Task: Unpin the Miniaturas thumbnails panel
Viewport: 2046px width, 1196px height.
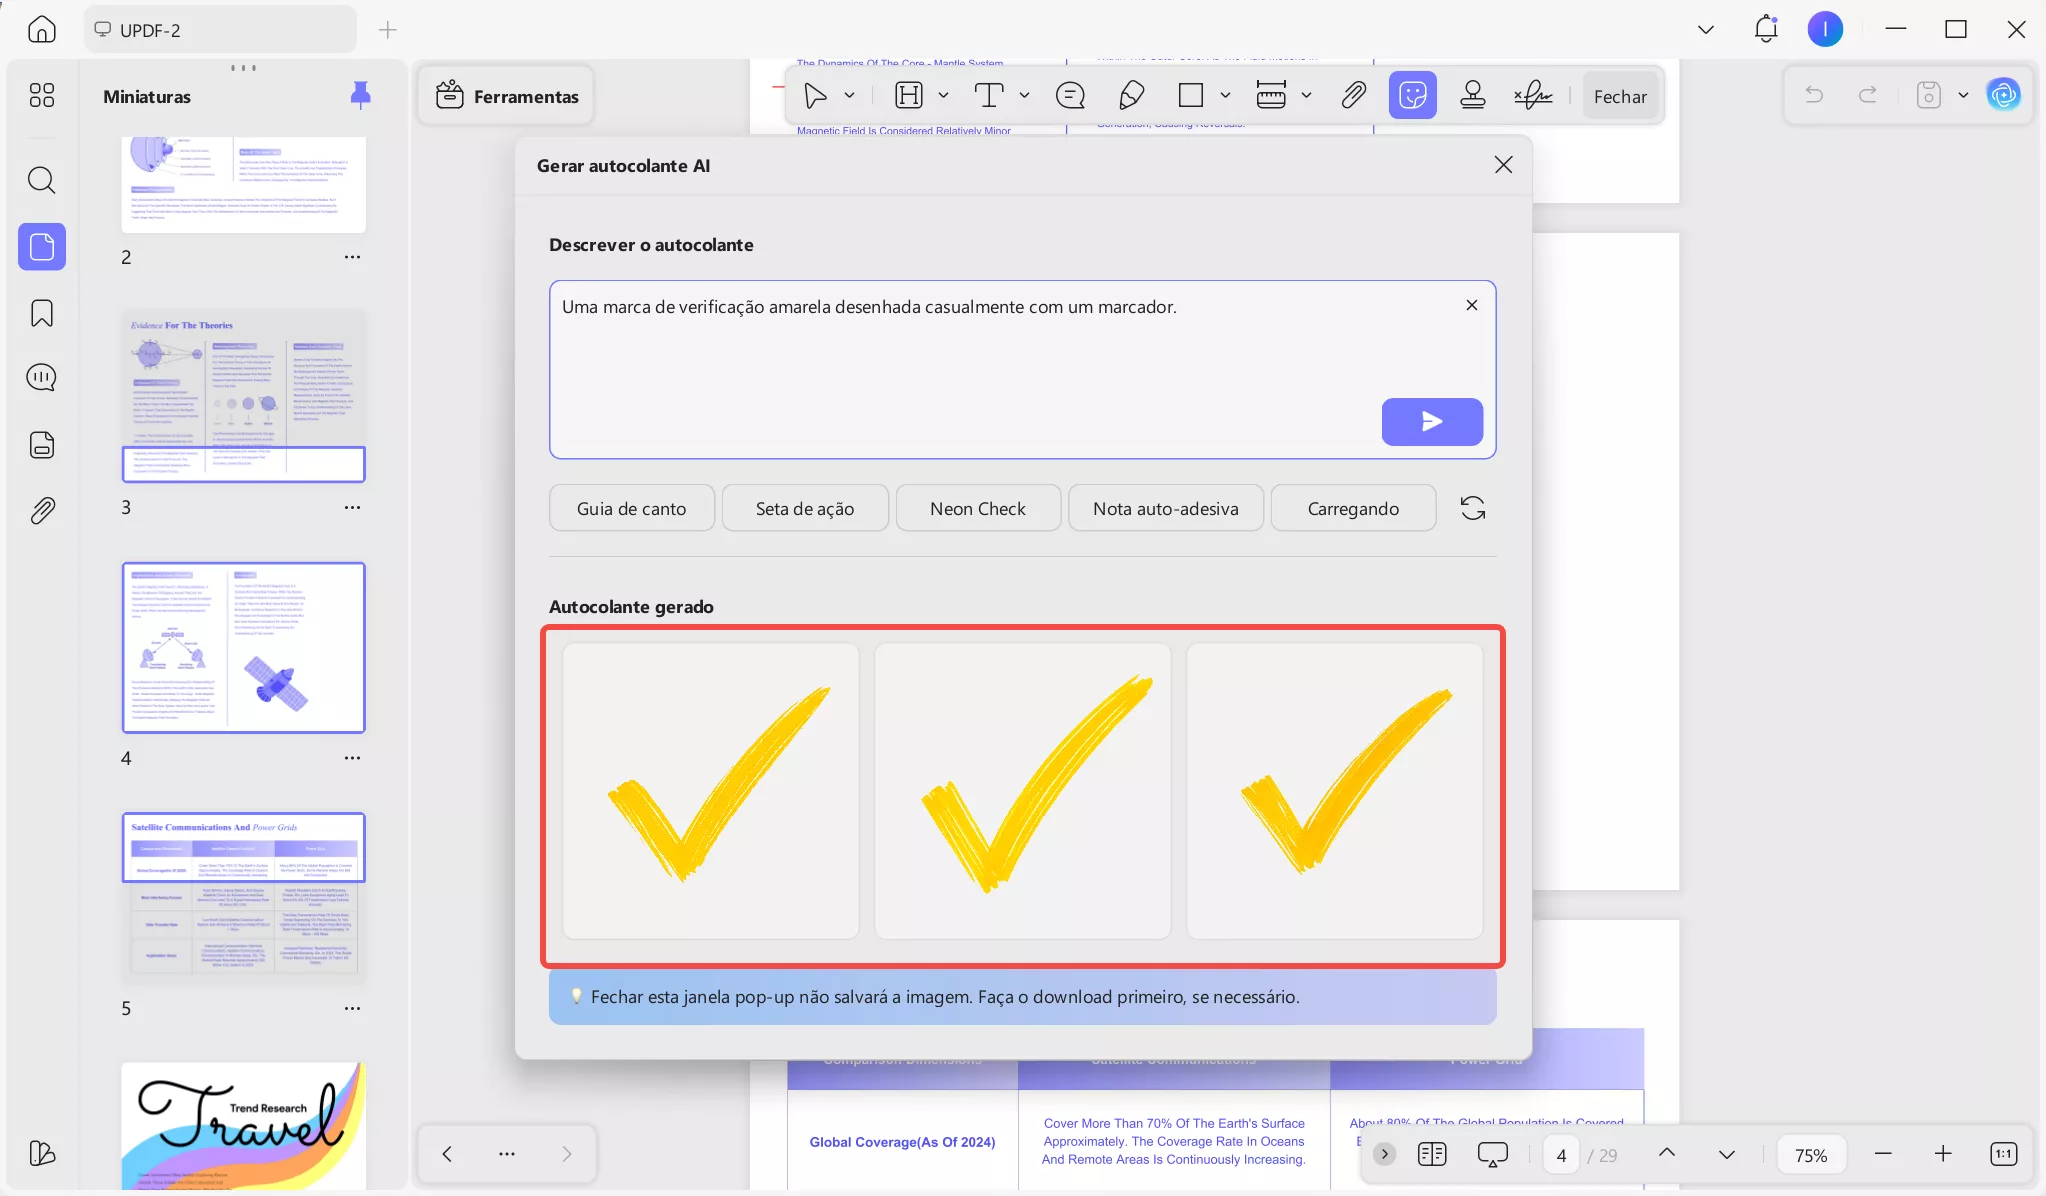Action: click(x=360, y=95)
